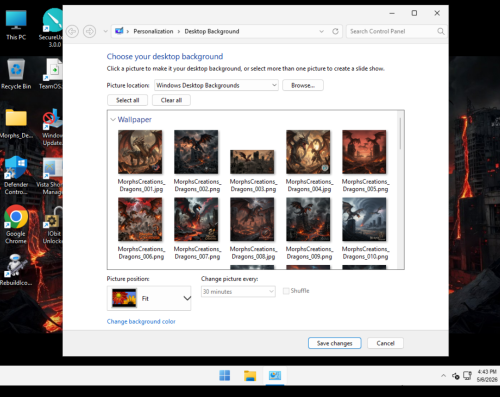Select MorphsCreations_Dragons_008.jpg thumbnail

[x=252, y=219]
